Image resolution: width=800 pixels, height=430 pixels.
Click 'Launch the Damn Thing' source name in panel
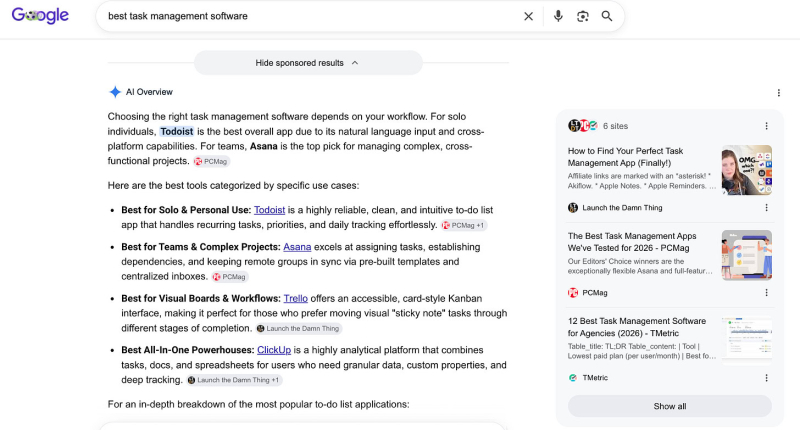[622, 208]
